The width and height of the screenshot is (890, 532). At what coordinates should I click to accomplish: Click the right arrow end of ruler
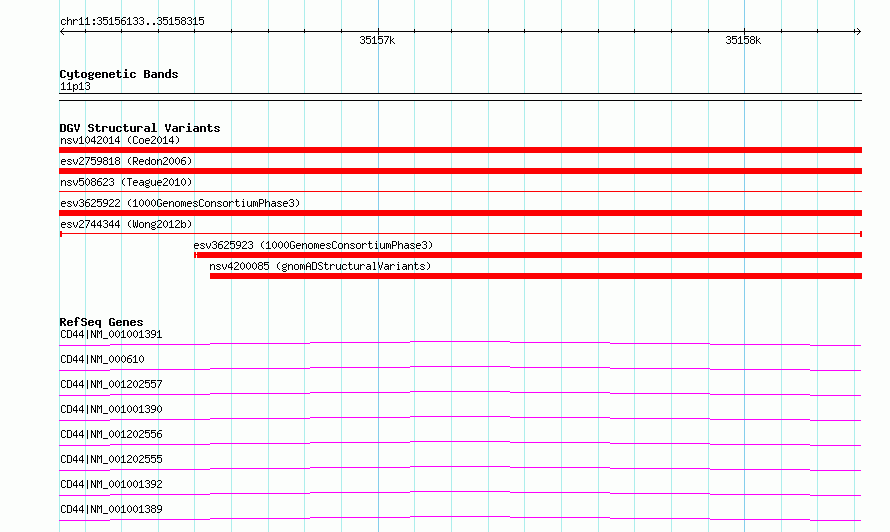[858, 32]
